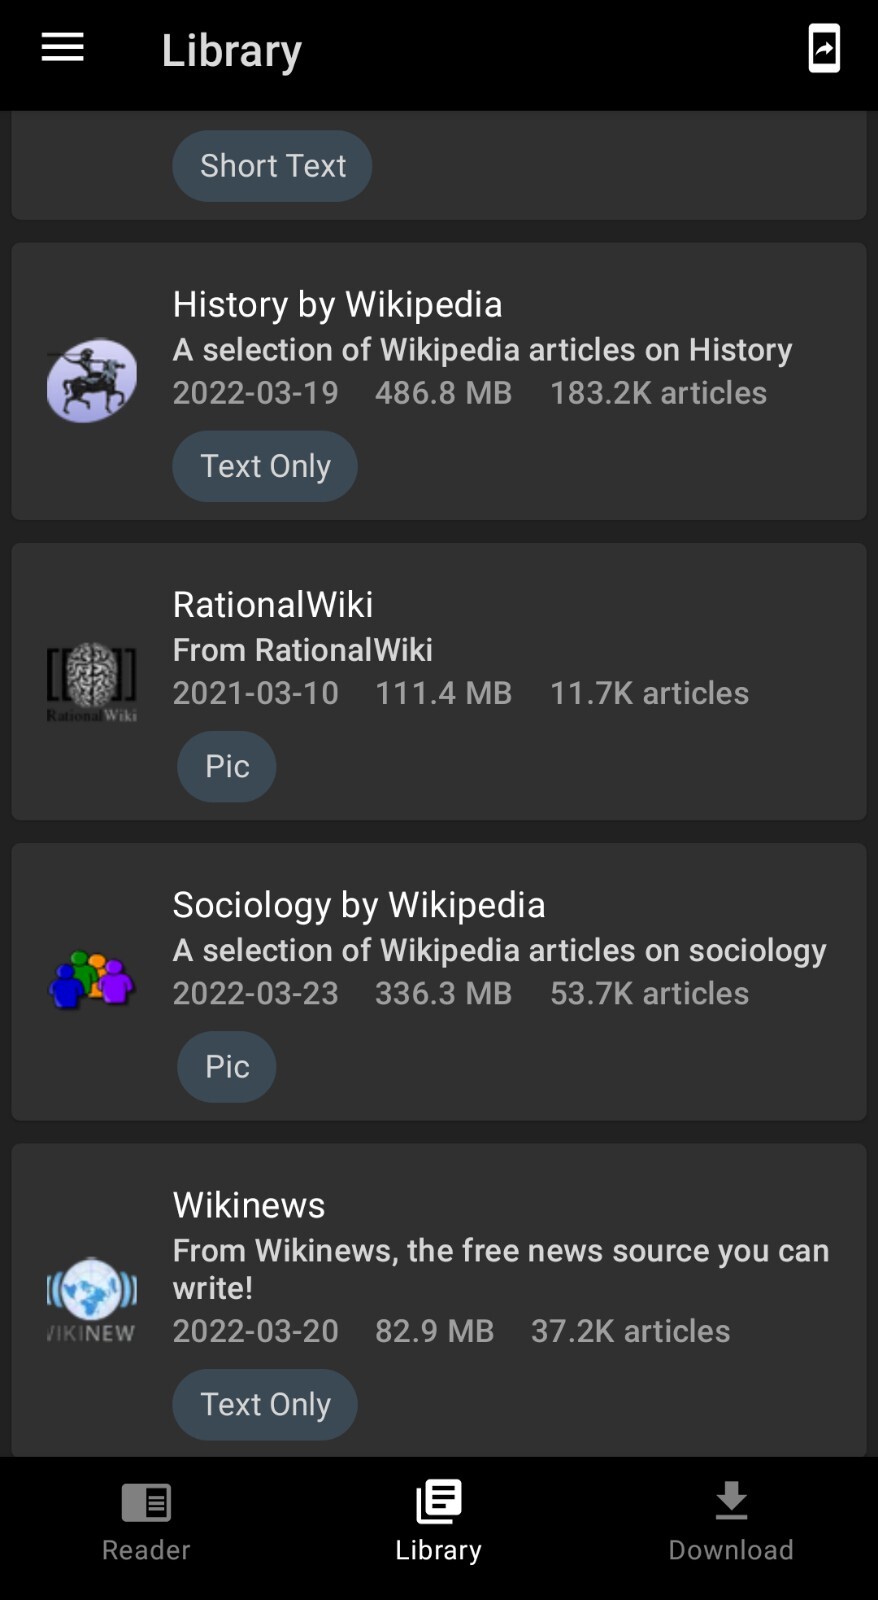Open the Sociology by Wikipedia title
The height and width of the screenshot is (1600, 878).
(359, 905)
